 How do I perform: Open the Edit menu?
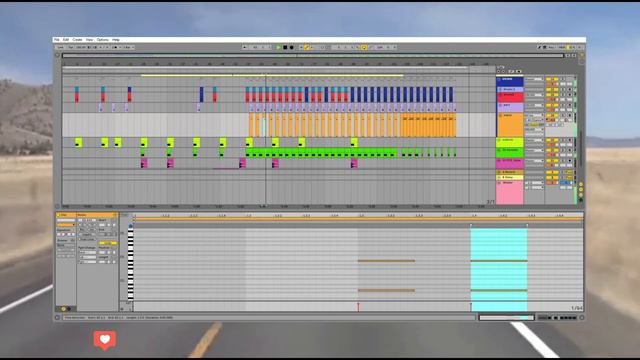(x=66, y=40)
